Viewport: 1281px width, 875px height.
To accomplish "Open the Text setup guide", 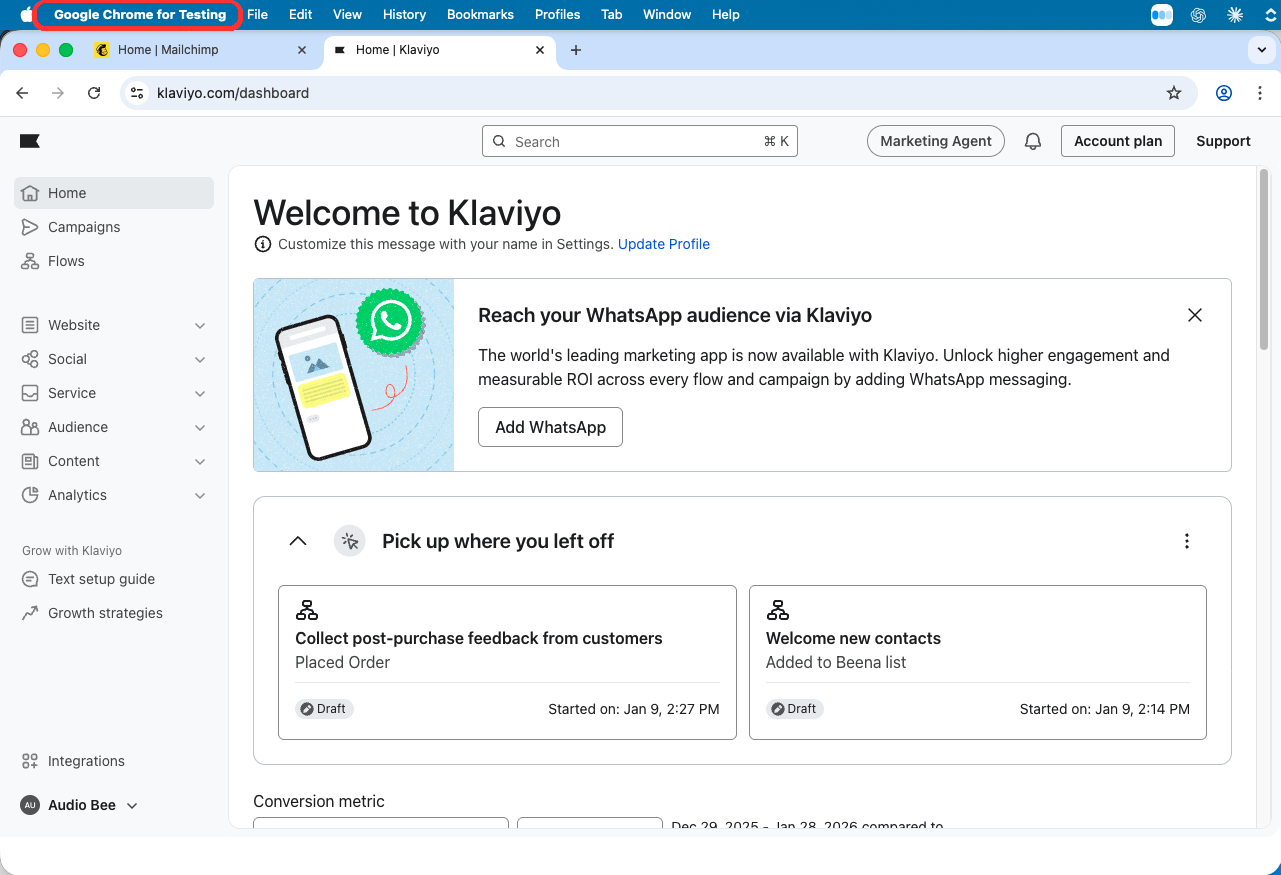I will coord(101,578).
